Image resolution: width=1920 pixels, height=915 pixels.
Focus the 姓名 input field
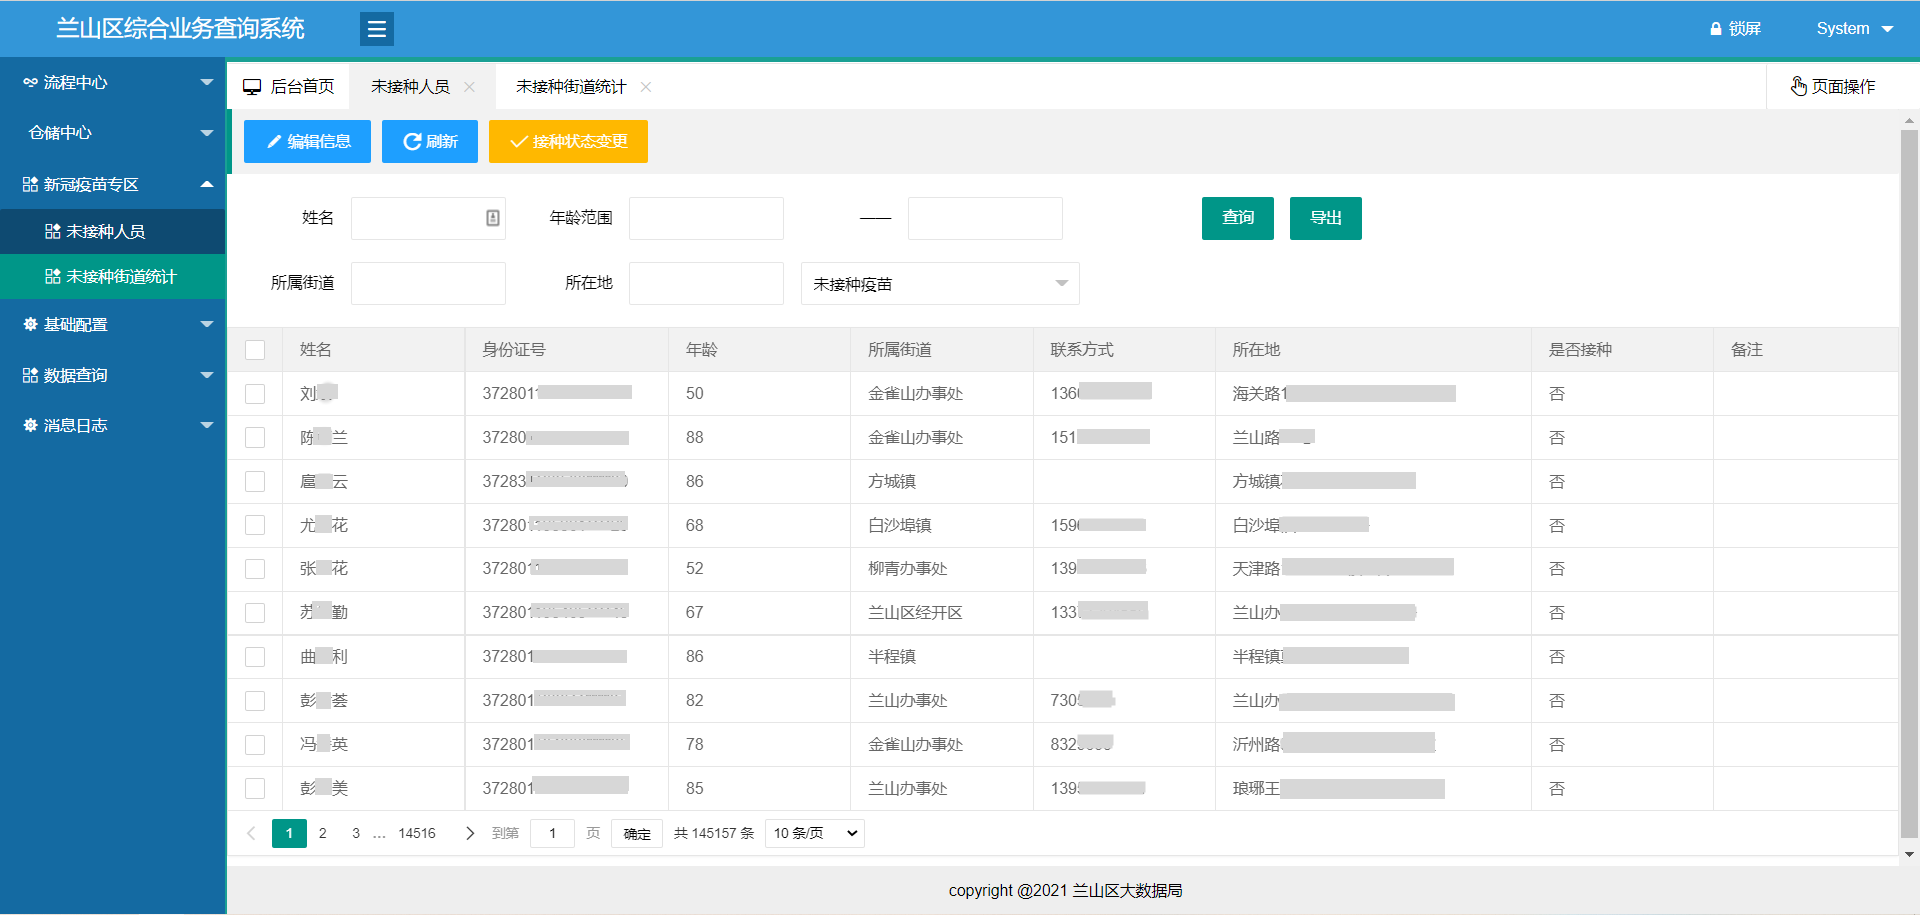click(428, 218)
